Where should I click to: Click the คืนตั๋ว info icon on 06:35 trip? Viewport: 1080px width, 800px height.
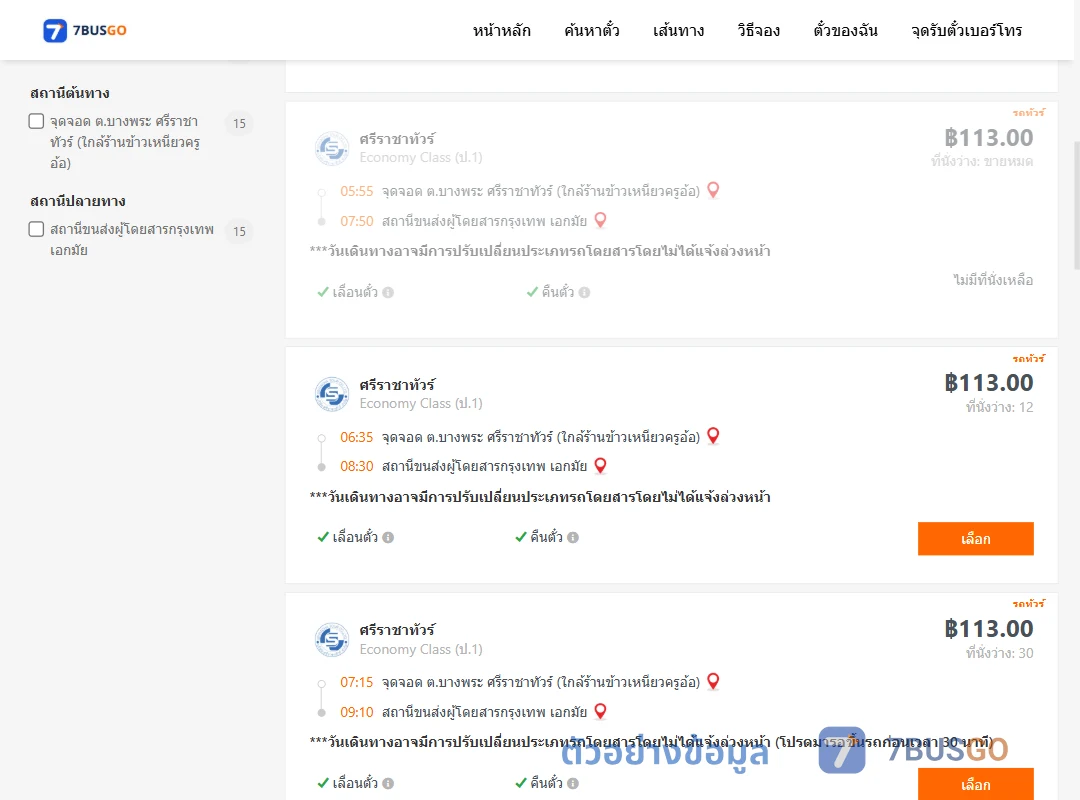click(573, 537)
